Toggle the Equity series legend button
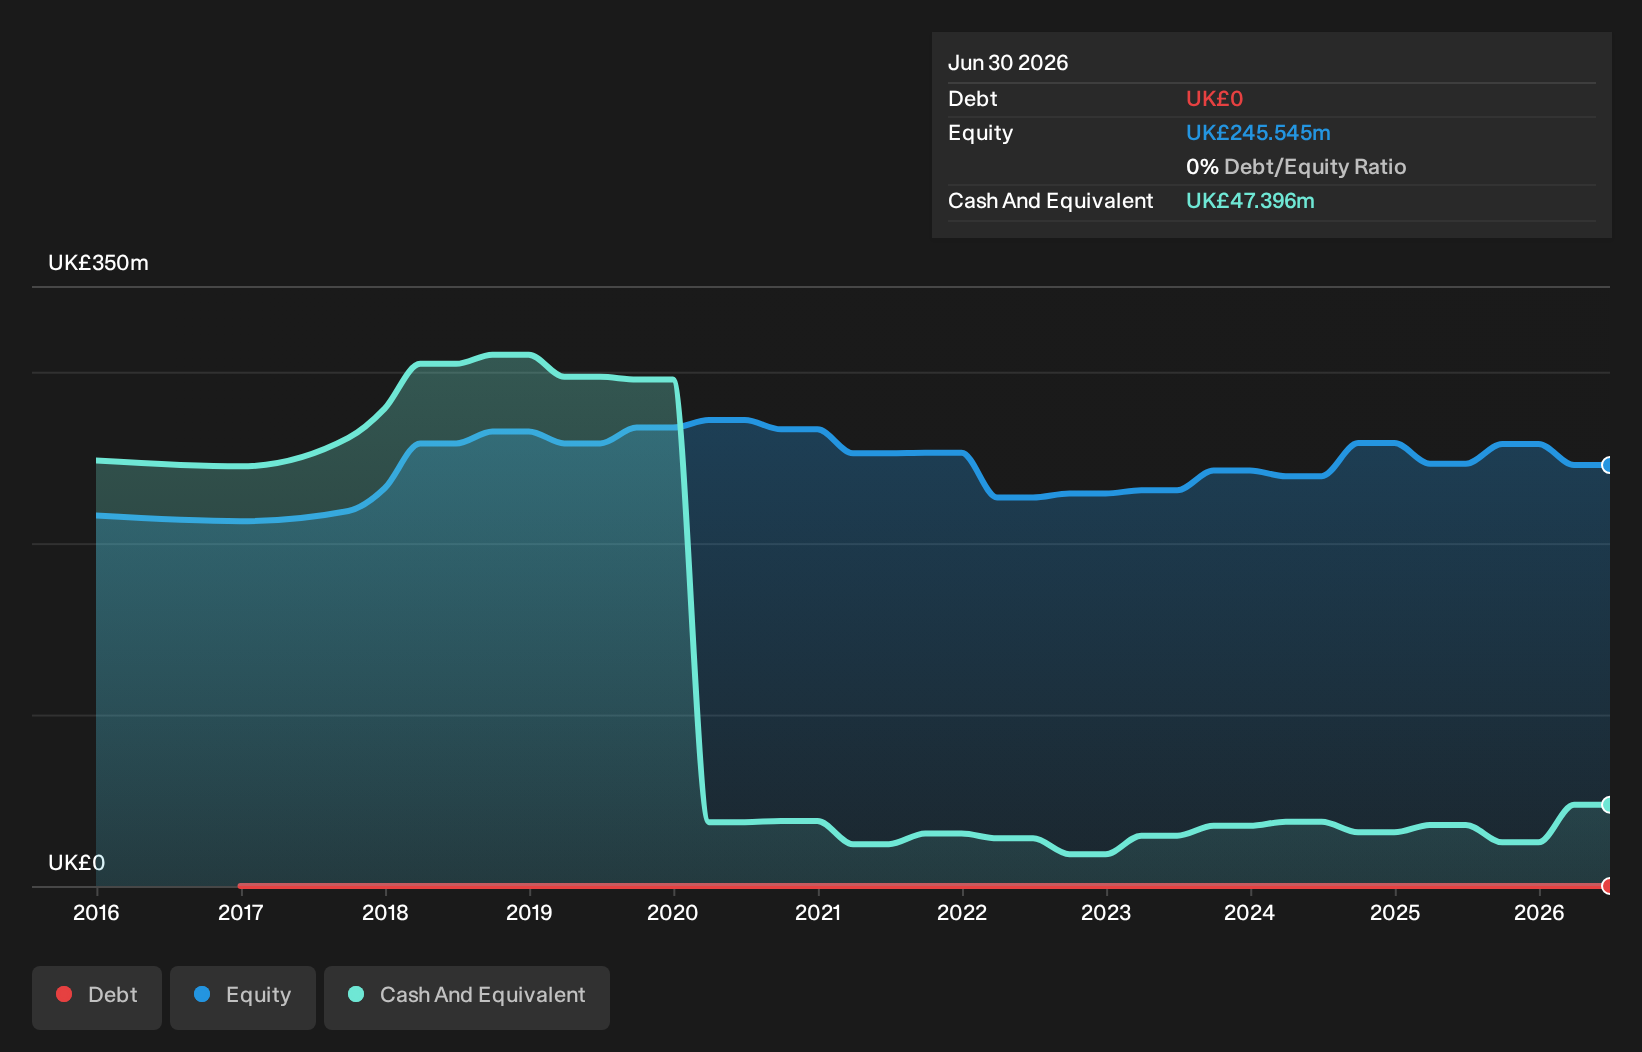 [x=243, y=997]
